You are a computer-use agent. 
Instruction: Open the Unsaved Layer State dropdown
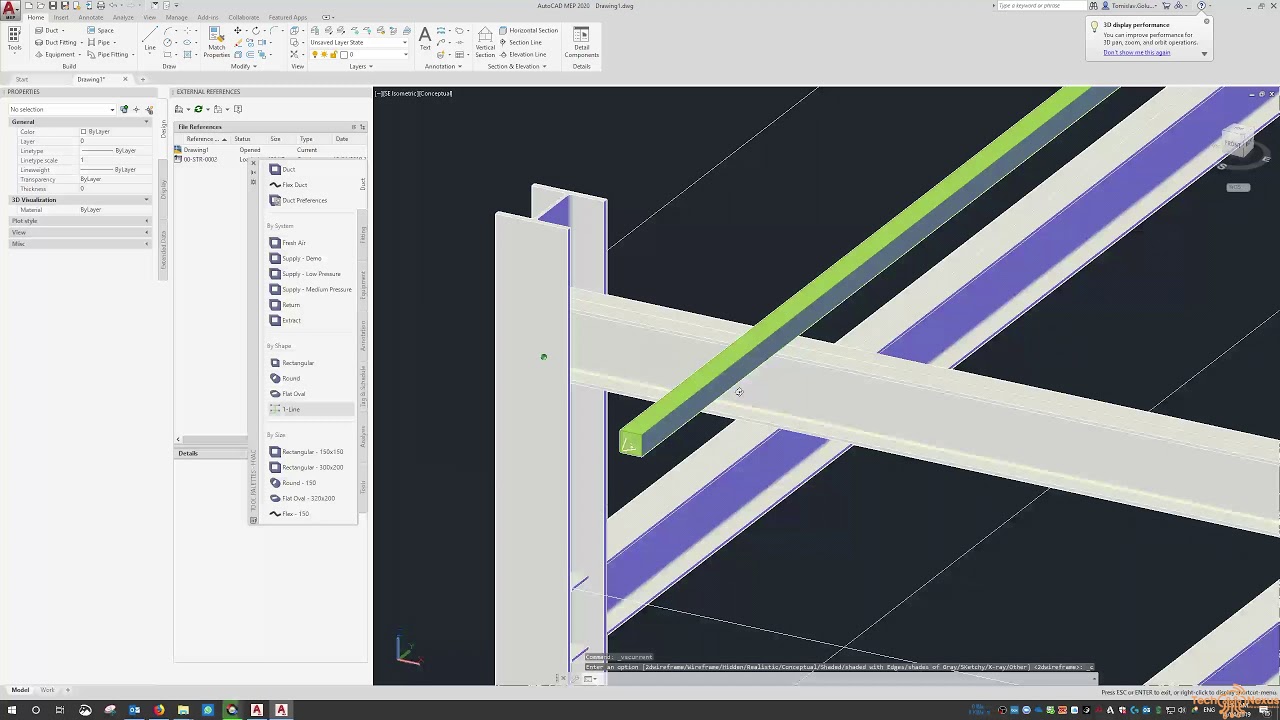click(358, 42)
